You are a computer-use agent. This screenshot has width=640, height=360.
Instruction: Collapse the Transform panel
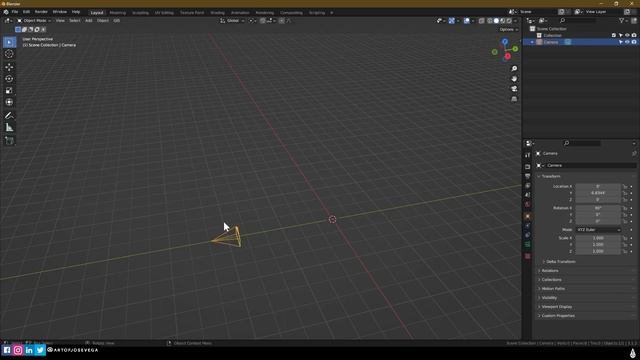tap(551, 176)
